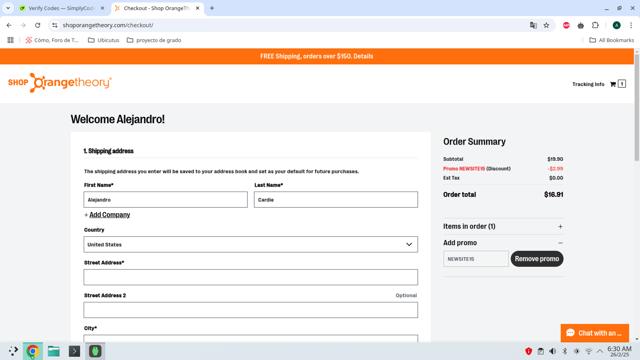Open the red adblock extension icon

(566, 25)
